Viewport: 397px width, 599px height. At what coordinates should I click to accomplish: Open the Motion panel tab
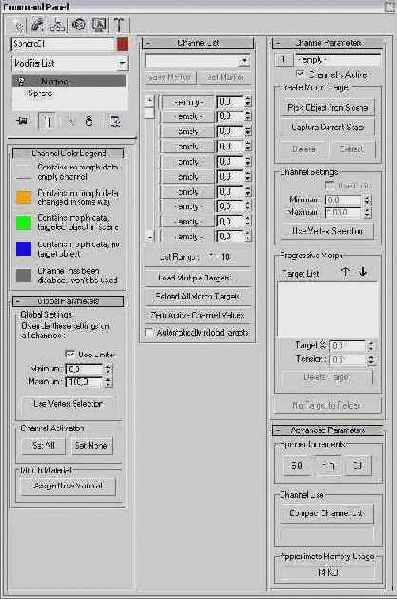pos(78,25)
